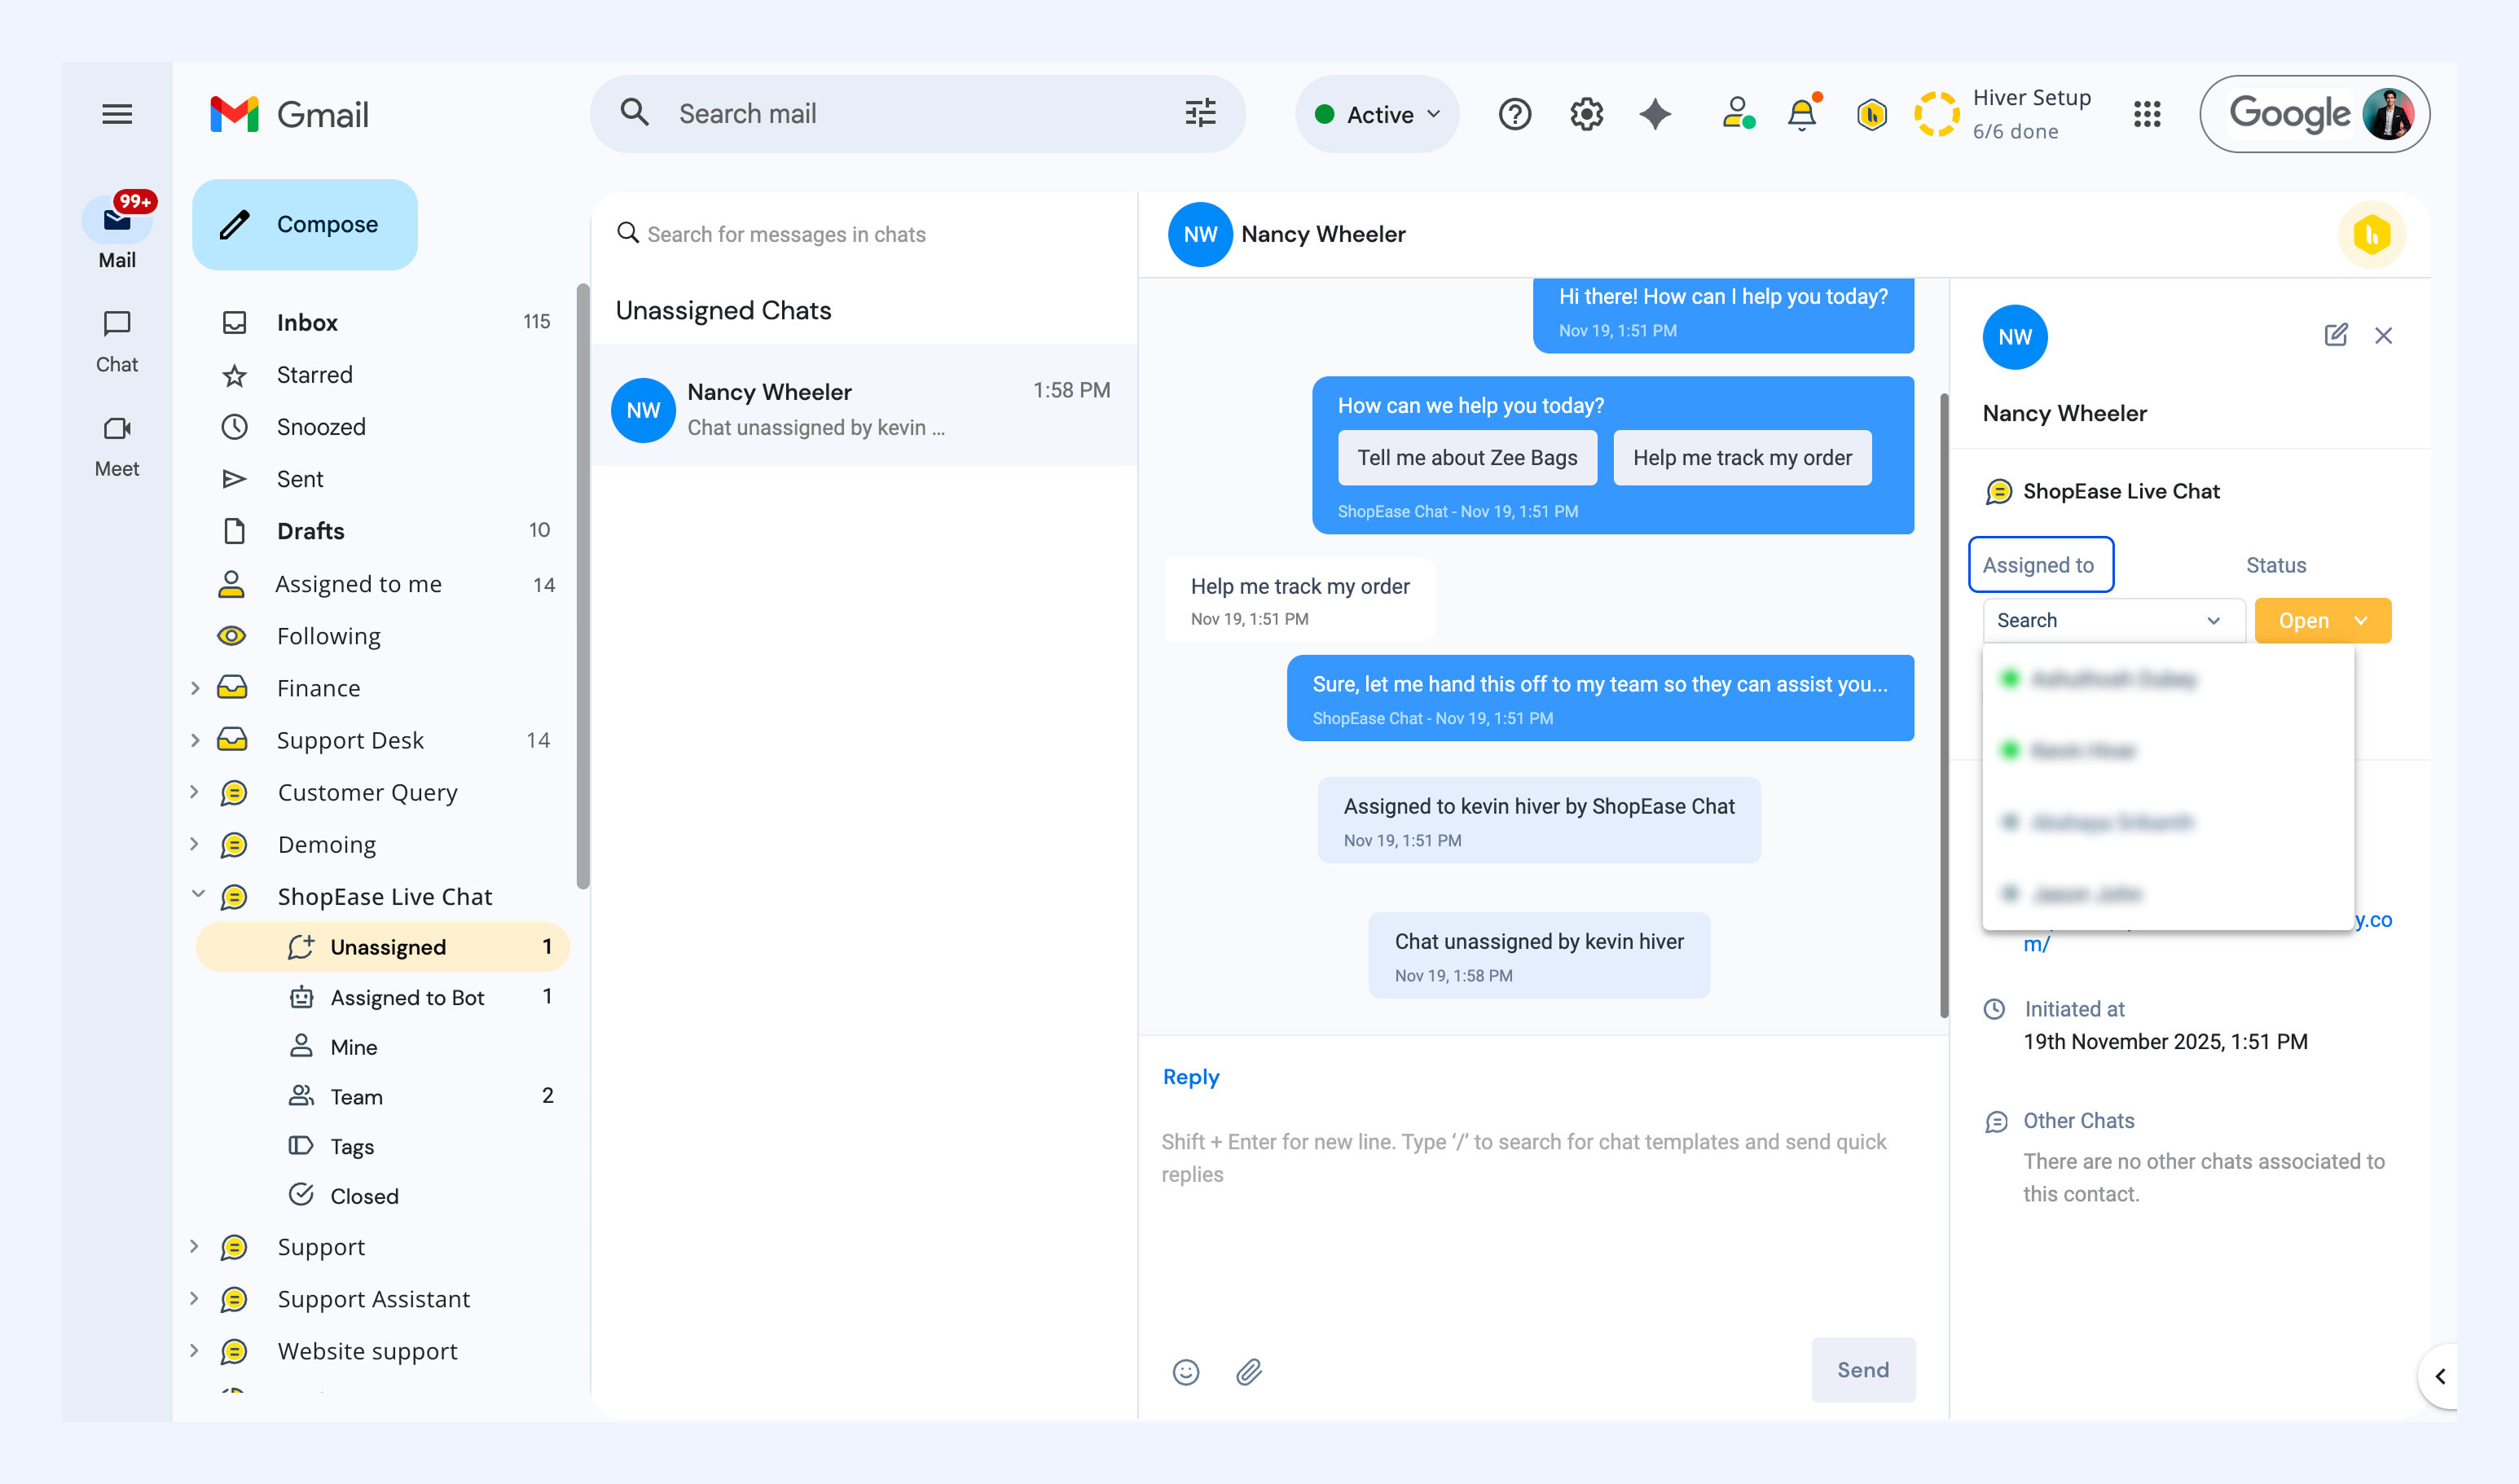The width and height of the screenshot is (2519, 1484).
Task: Change the Active availability status
Action: click(x=1377, y=114)
